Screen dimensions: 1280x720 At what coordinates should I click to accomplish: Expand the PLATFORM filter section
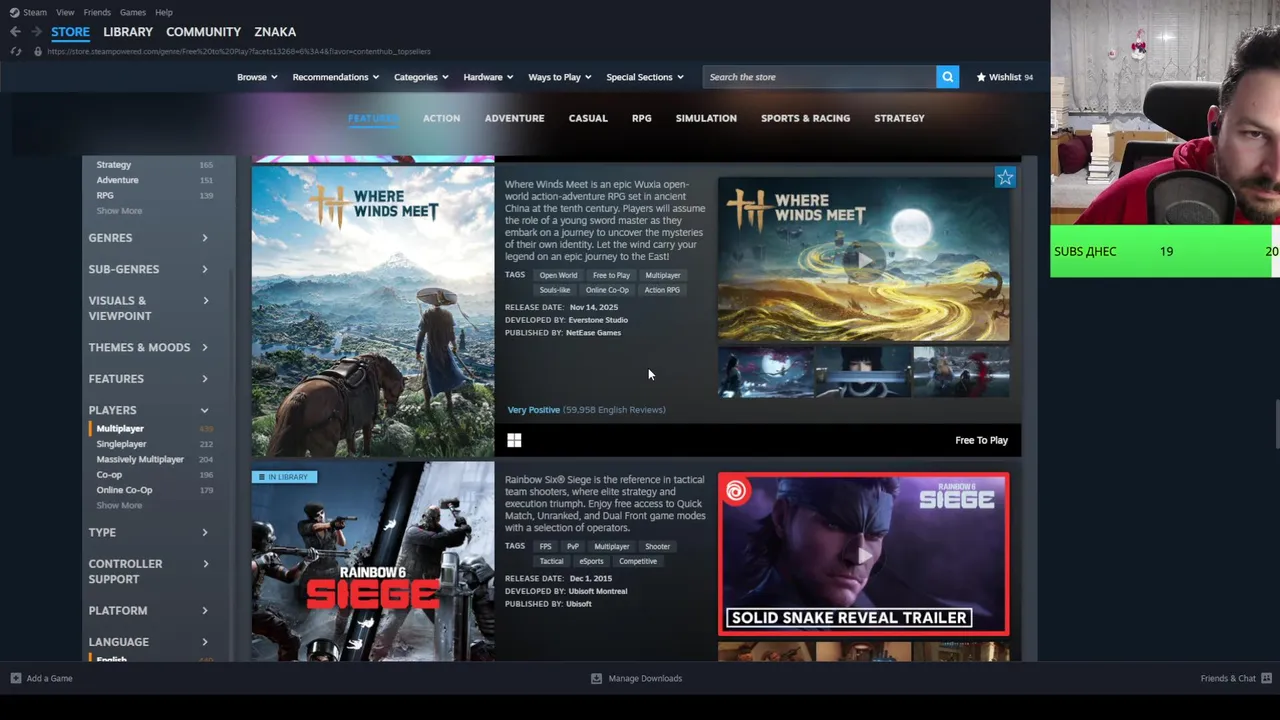pyautogui.click(x=148, y=610)
